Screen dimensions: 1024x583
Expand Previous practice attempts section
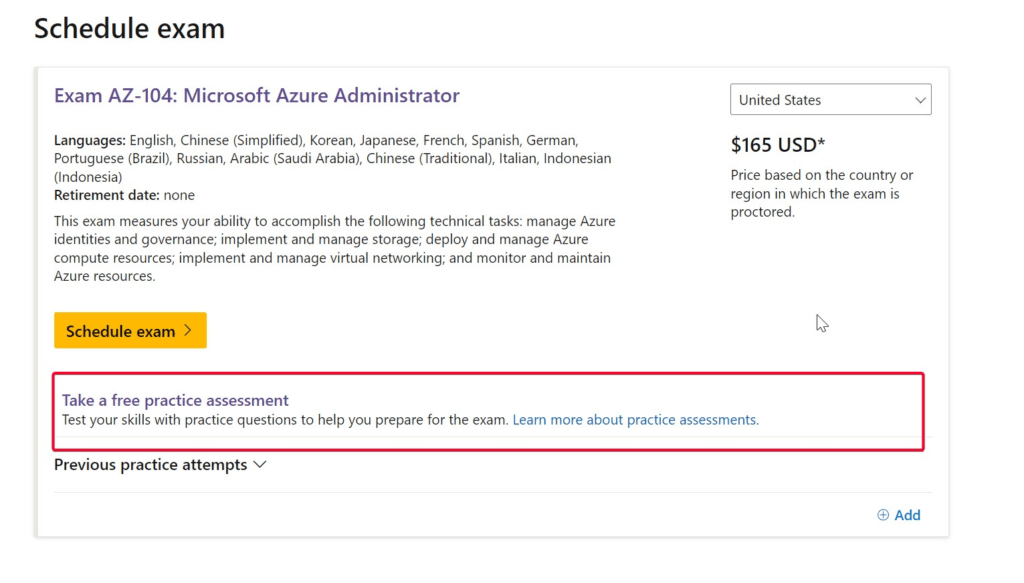(x=160, y=465)
